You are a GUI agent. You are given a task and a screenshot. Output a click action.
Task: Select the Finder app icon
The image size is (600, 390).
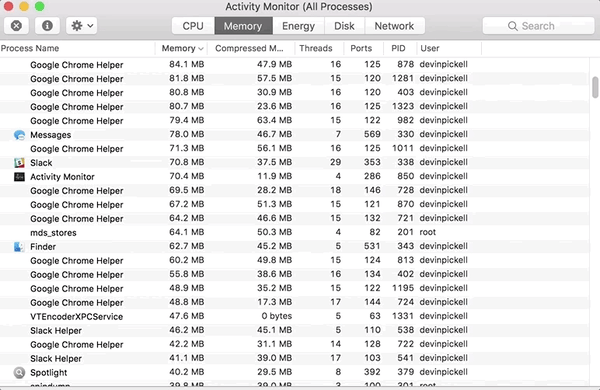(20, 246)
